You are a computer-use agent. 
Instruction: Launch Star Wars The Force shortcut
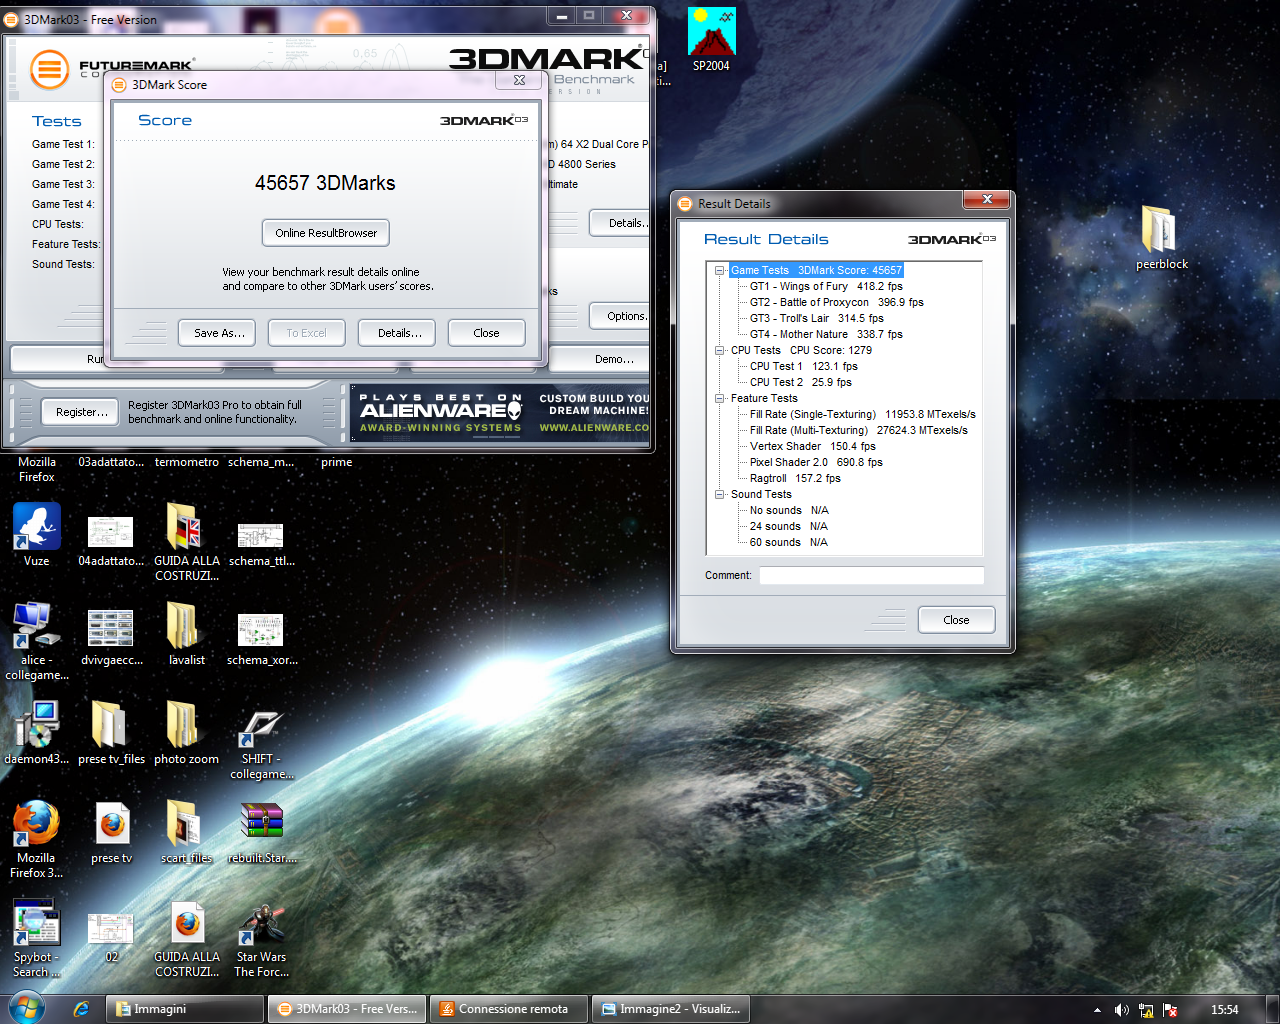tap(261, 939)
